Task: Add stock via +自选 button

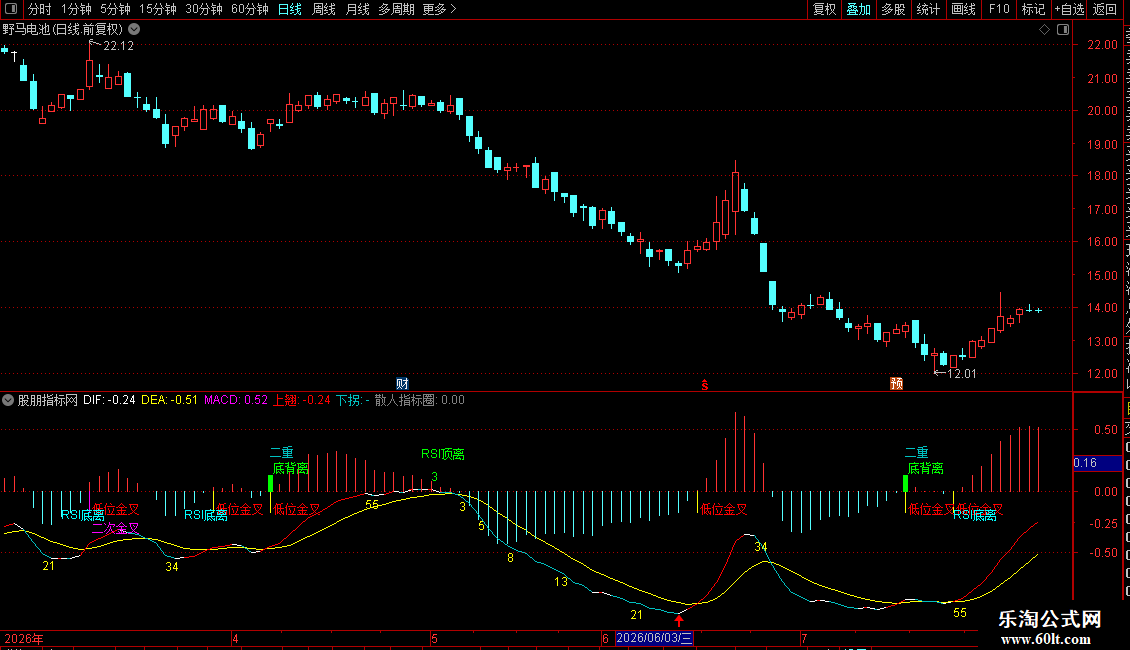Action: [1069, 9]
